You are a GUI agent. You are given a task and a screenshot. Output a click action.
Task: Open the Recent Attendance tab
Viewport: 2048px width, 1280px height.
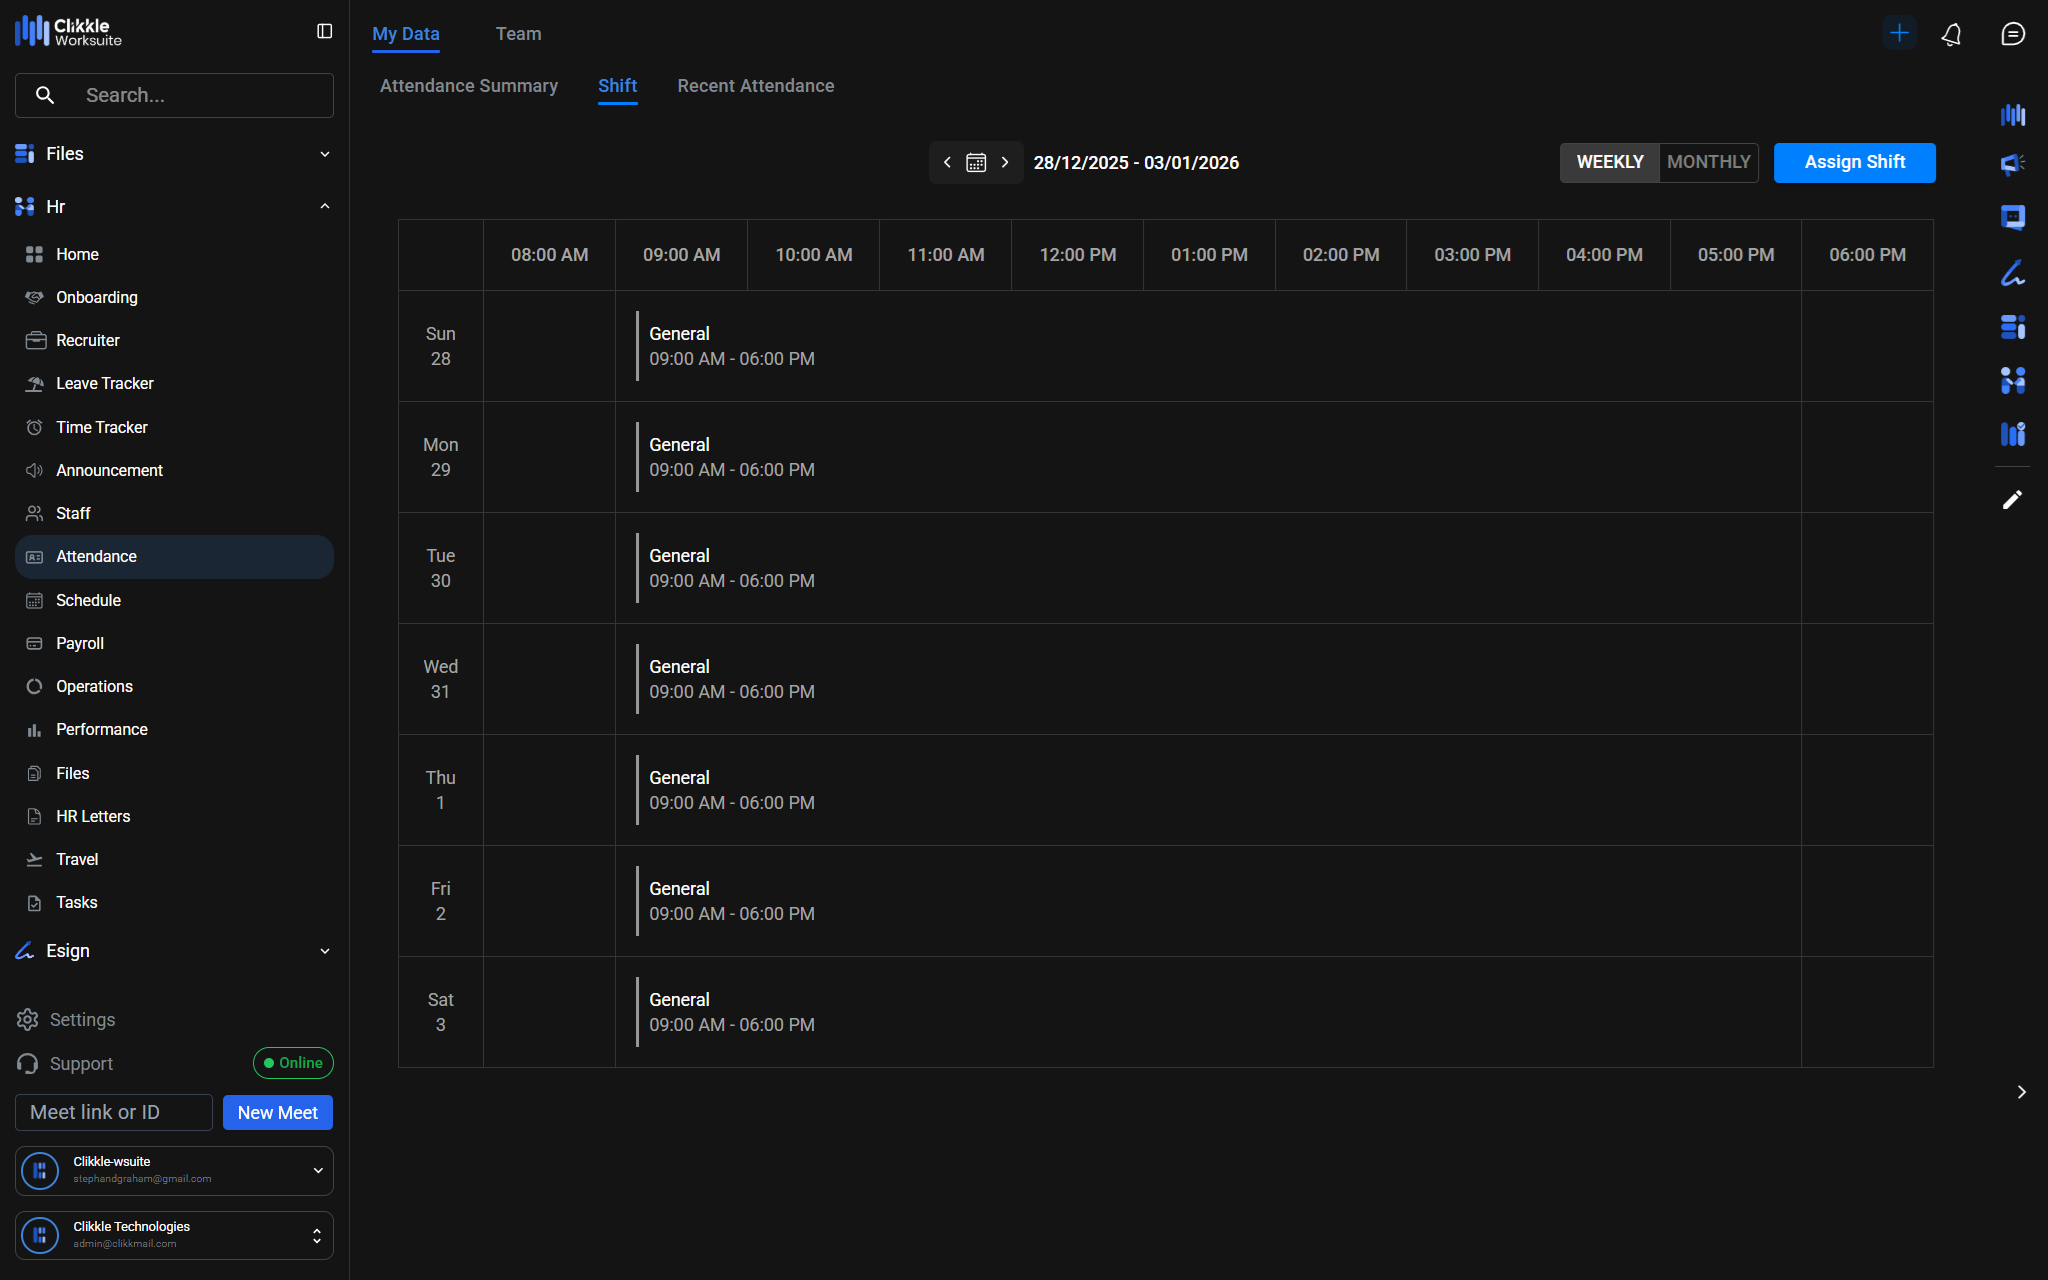pyautogui.click(x=755, y=86)
